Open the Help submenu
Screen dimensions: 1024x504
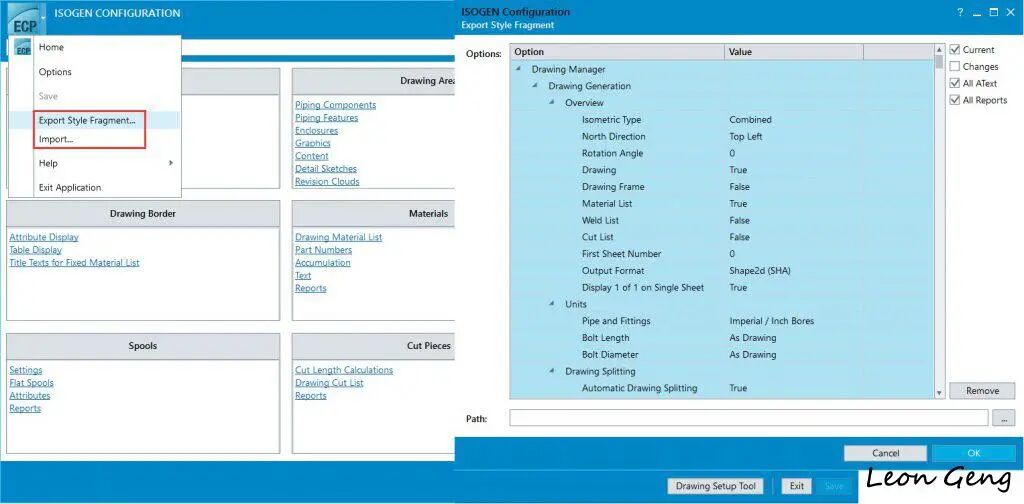point(48,163)
